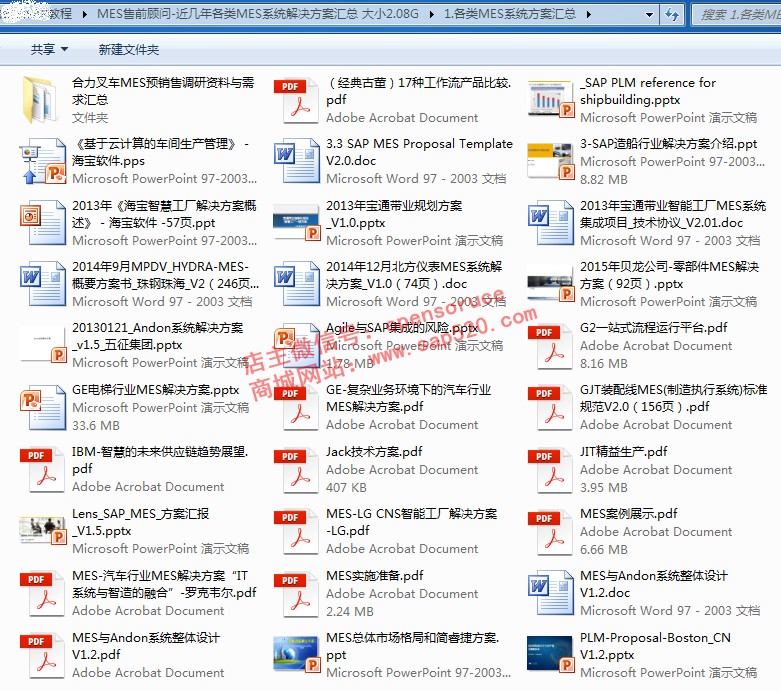Select the 20130121_Andon系统解决方案 pptx icon
This screenshot has width=781, height=691.
click(43, 344)
